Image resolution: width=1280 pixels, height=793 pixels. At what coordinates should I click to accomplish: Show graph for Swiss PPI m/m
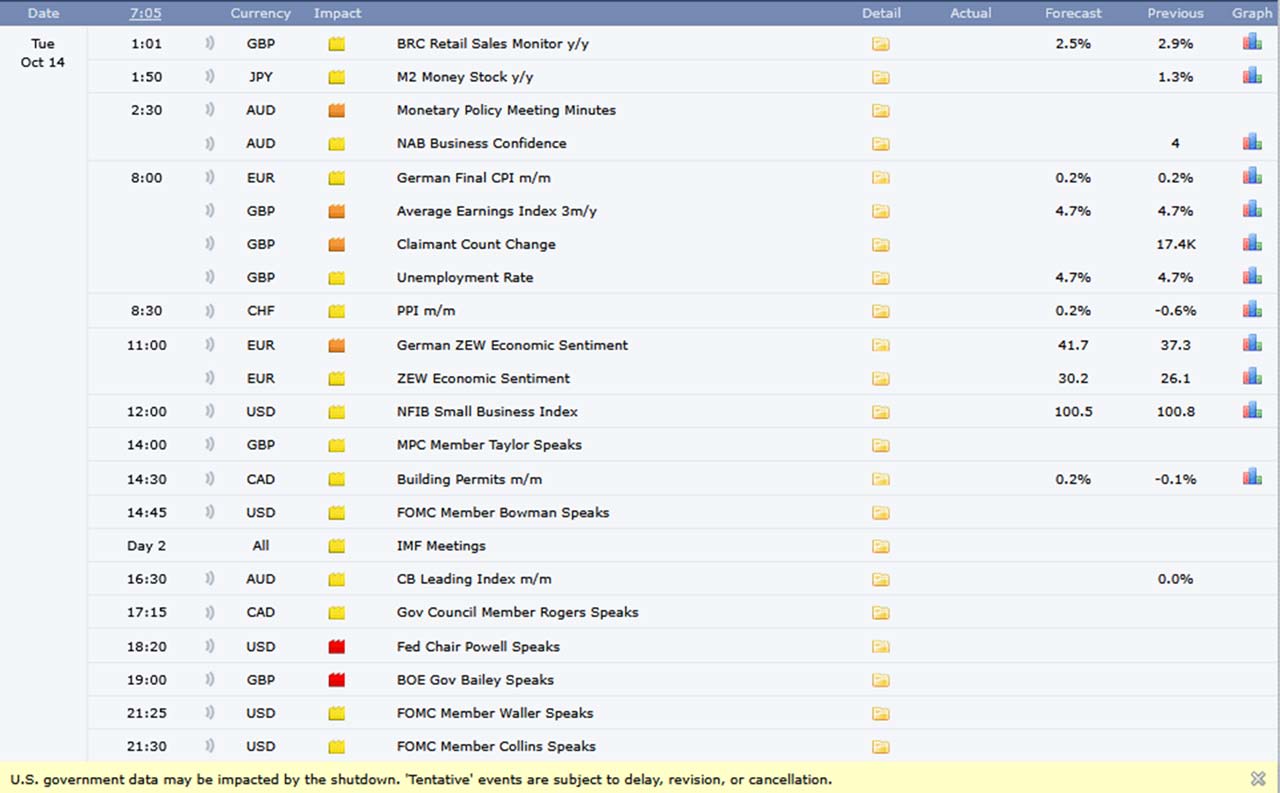click(1252, 310)
